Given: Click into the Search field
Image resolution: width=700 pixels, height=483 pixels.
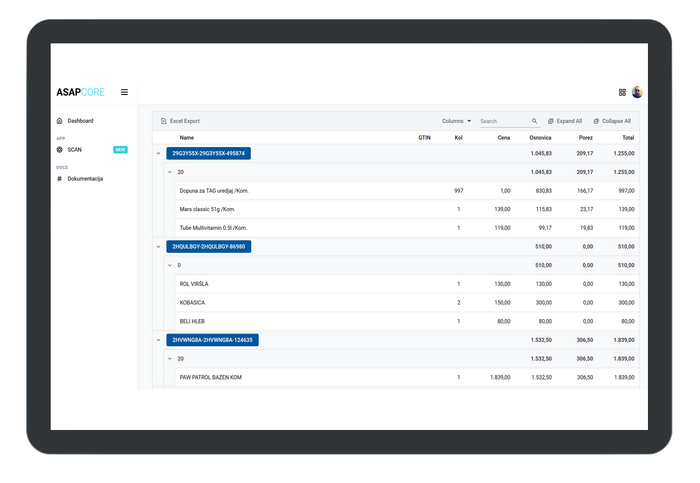Looking at the screenshot, I should (504, 121).
